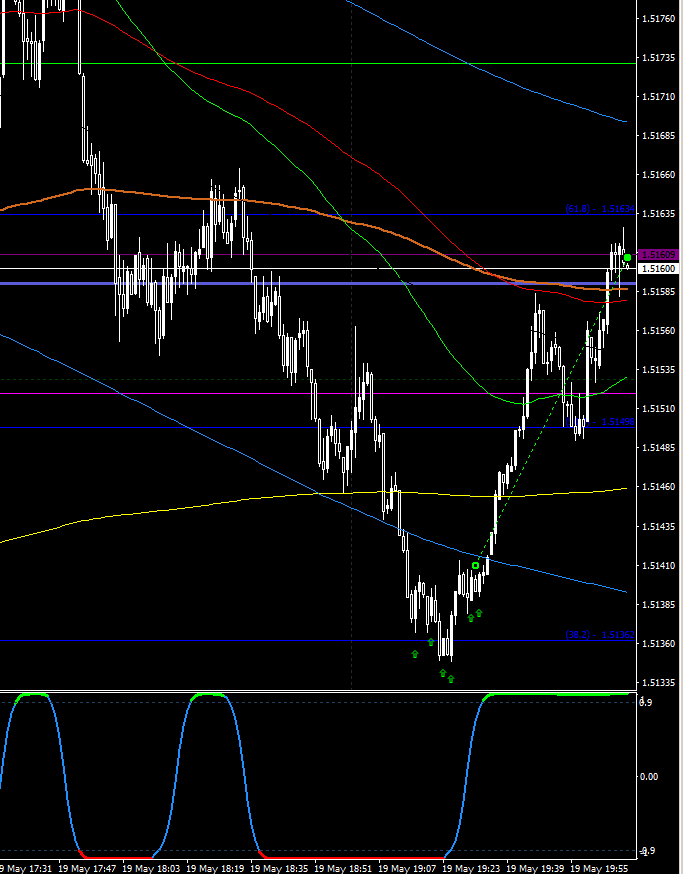The width and height of the screenshot is (684, 874).
Task: Click the 1.51685 price axis label
Action: pyautogui.click(x=658, y=136)
